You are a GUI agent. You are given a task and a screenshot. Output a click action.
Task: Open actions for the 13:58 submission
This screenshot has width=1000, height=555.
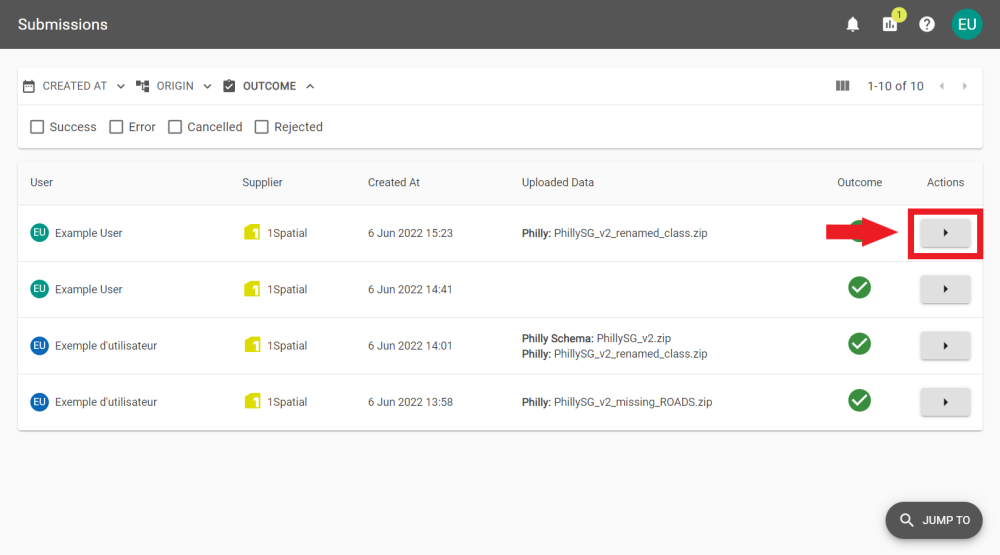(x=945, y=402)
